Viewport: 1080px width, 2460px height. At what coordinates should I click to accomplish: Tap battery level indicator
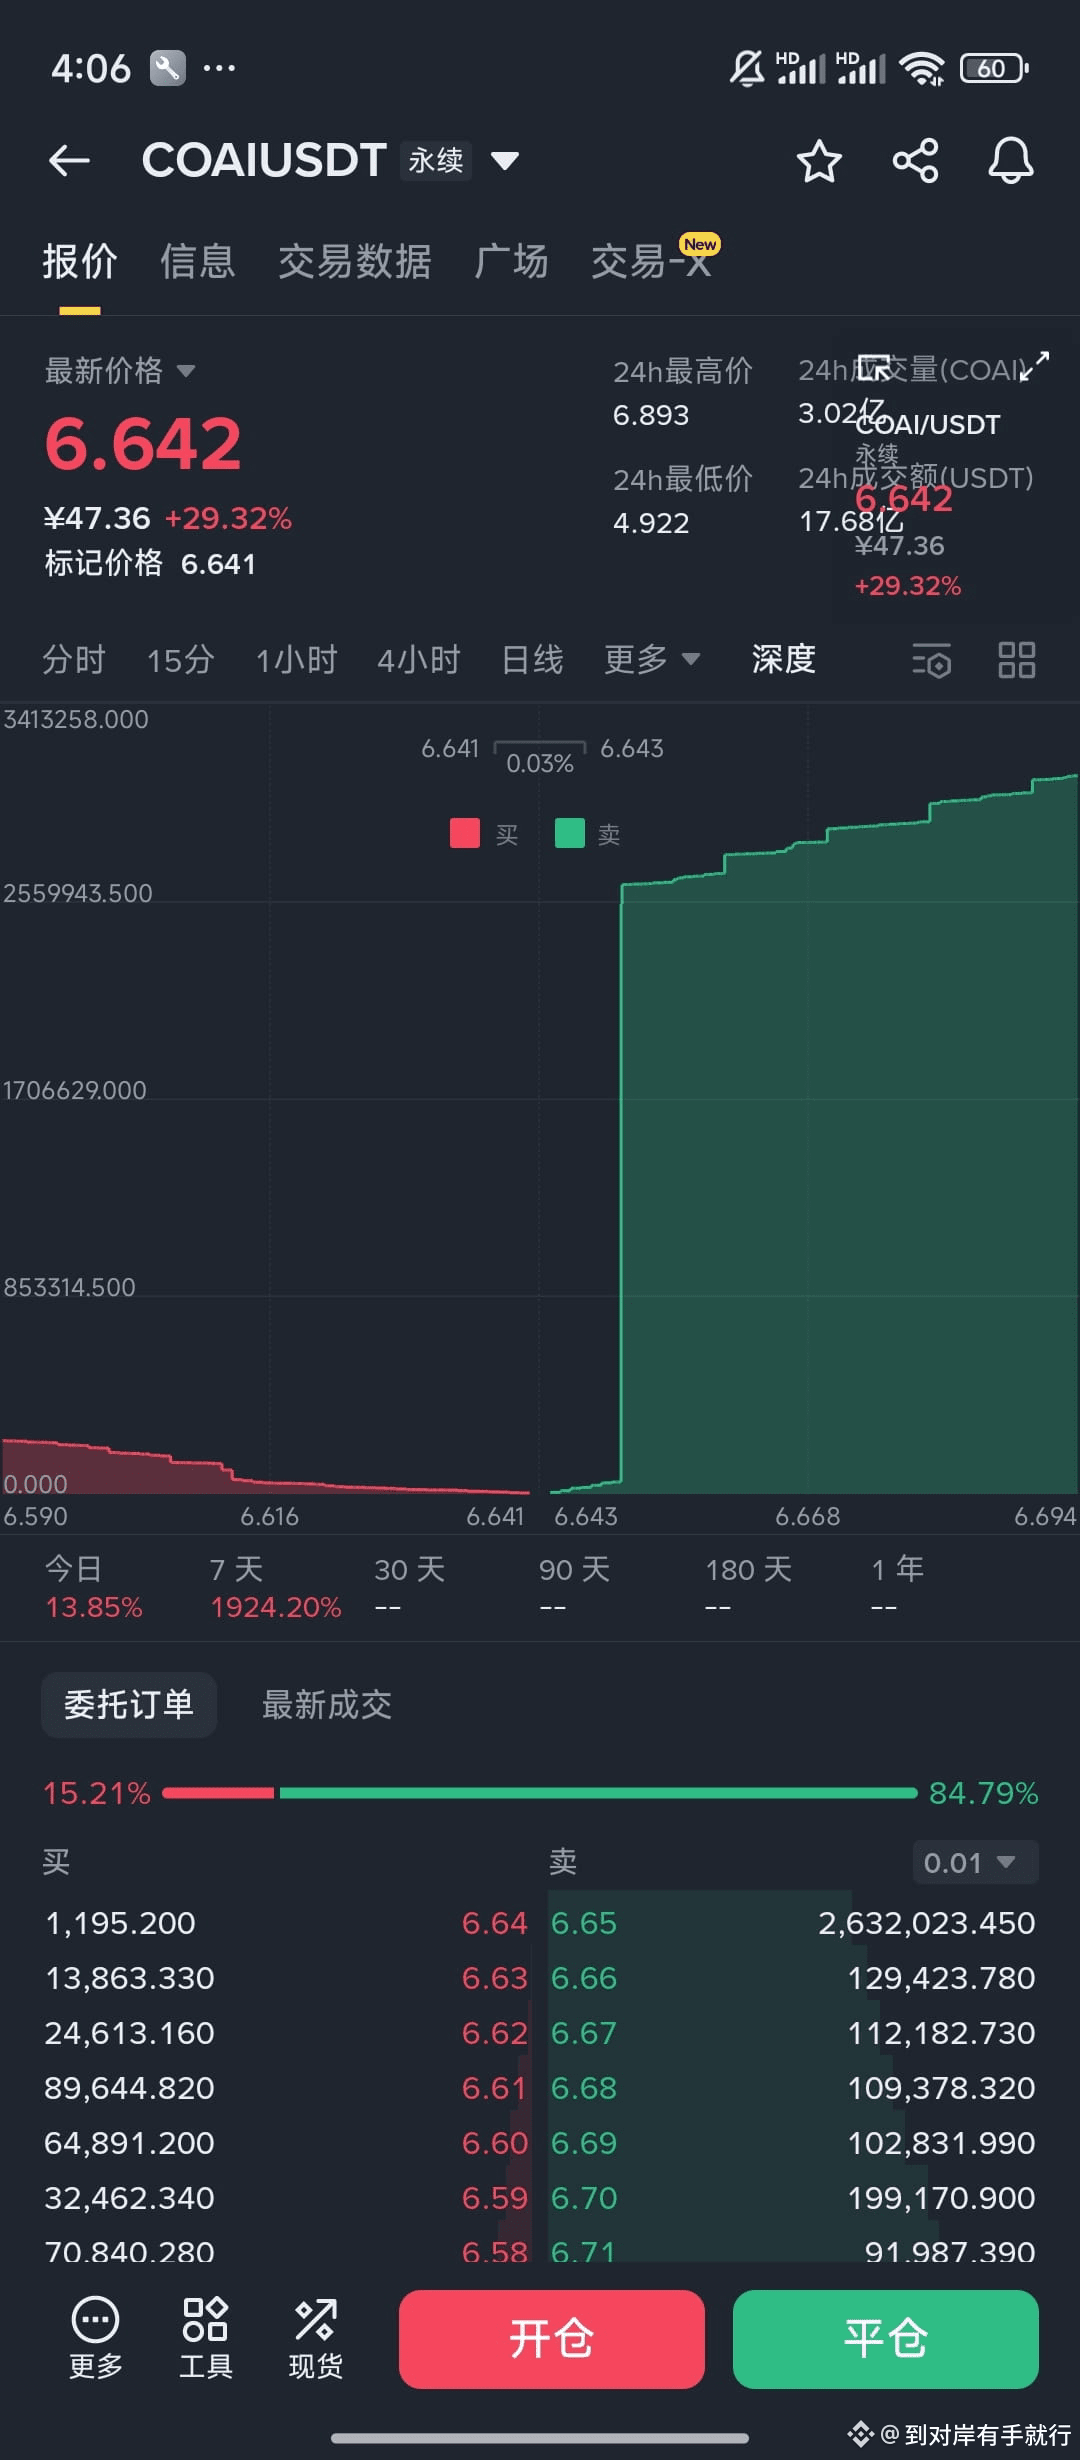(x=994, y=68)
